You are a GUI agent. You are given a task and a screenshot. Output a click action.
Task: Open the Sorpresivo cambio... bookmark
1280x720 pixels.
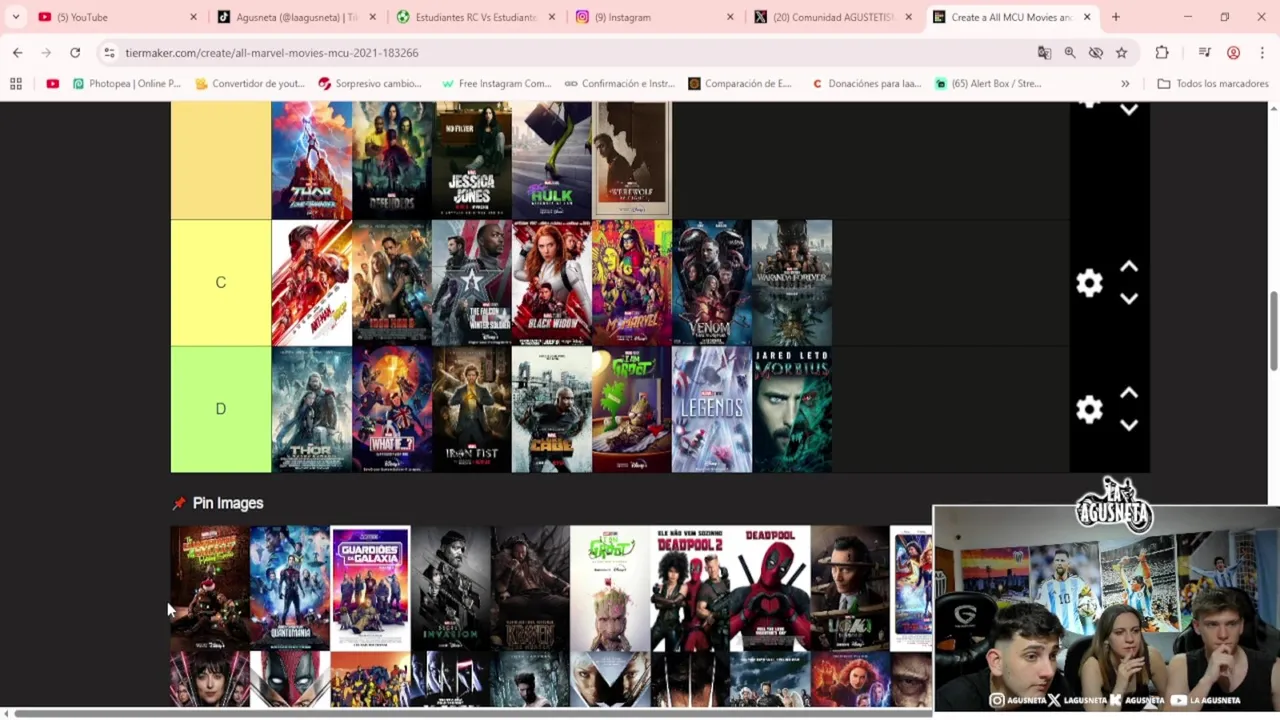[x=370, y=84]
